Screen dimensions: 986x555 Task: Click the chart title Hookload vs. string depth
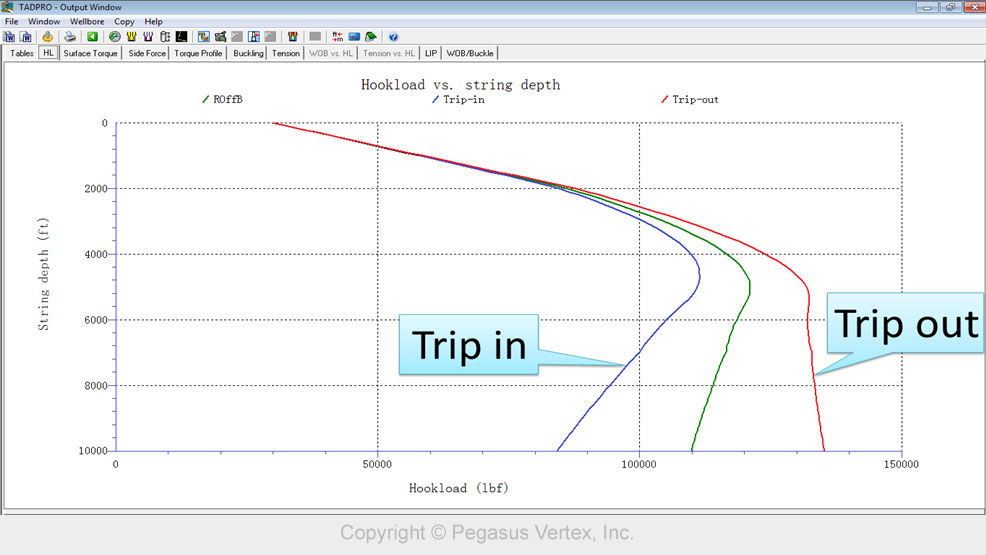click(x=460, y=84)
